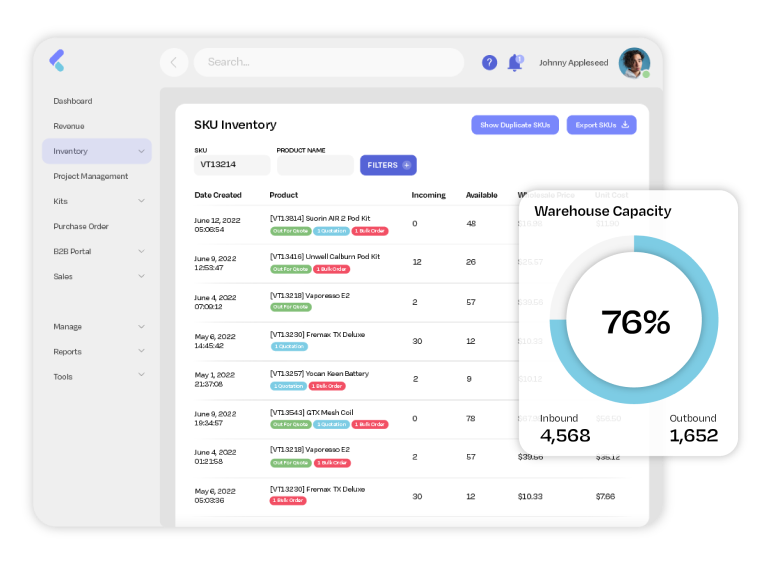The height and width of the screenshot is (564, 763).
Task: Collapse the Inventory chevron
Action: [141, 151]
